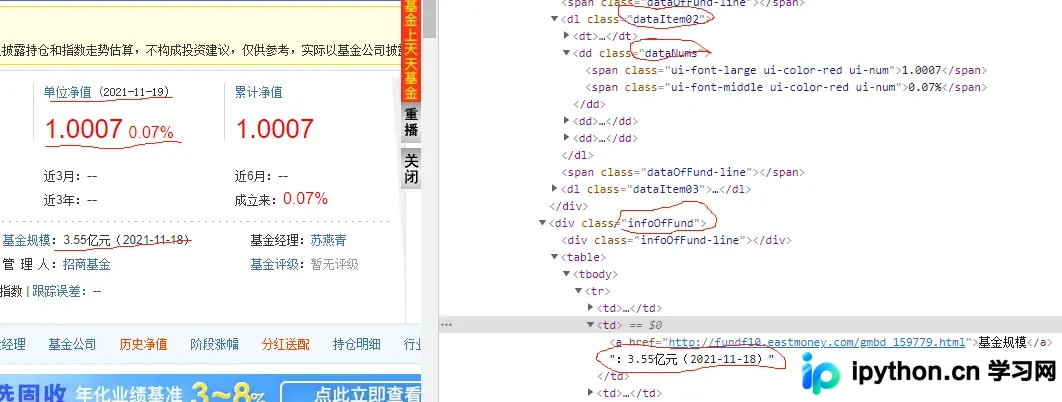Switch to the 持仓明细 tab

pos(357,344)
